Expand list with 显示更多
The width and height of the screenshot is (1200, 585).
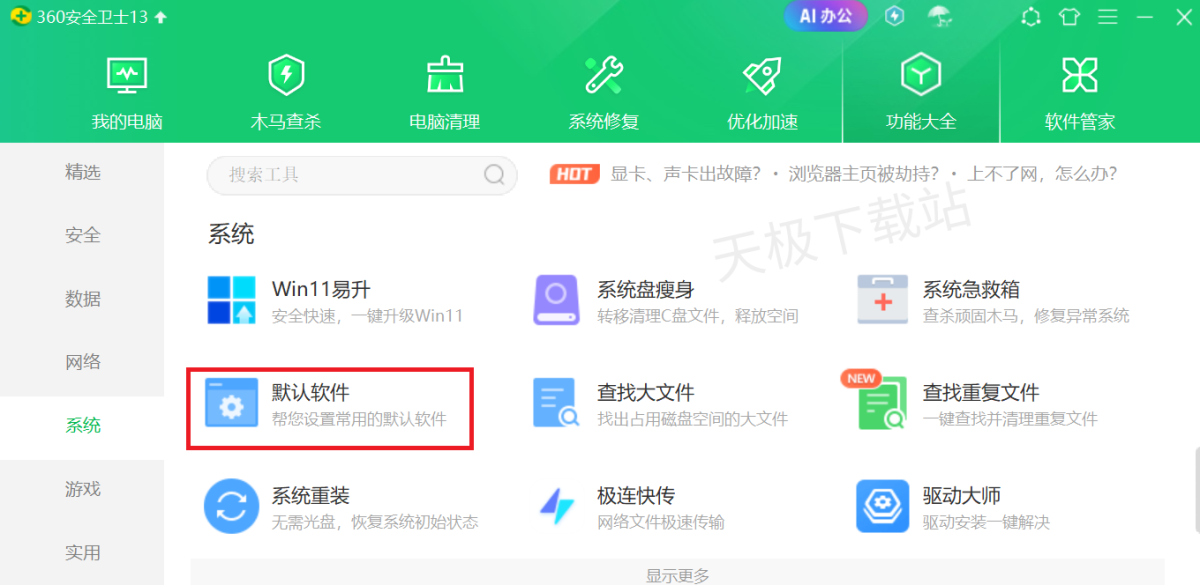(x=677, y=575)
